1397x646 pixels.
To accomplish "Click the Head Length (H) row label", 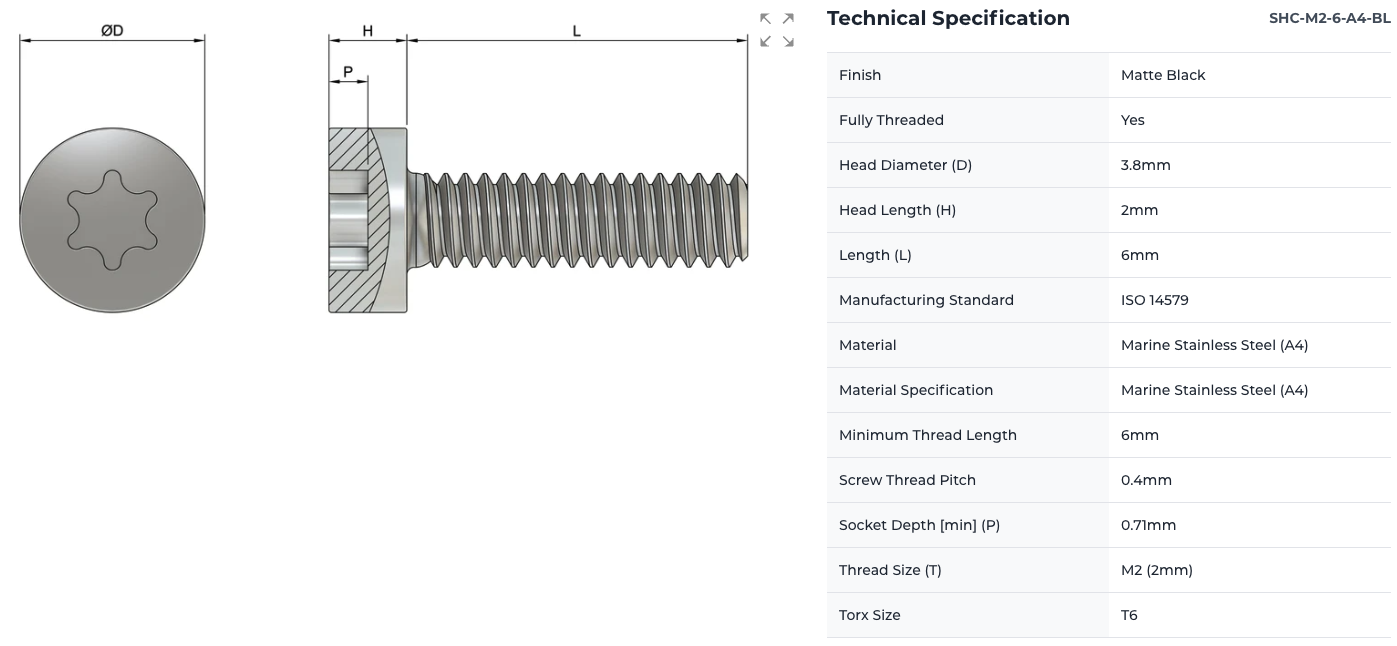I will click(x=897, y=210).
